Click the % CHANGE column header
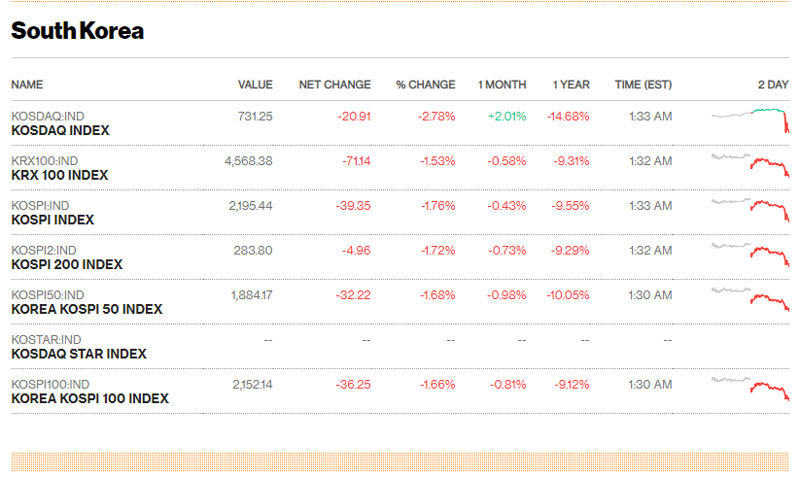 pyautogui.click(x=425, y=85)
